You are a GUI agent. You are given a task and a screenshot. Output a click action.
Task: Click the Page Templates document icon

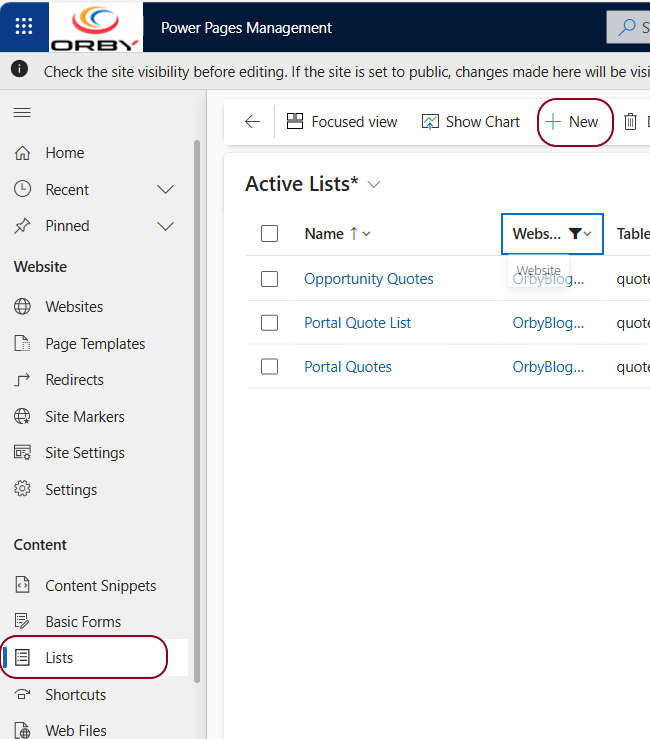pyautogui.click(x=22, y=344)
